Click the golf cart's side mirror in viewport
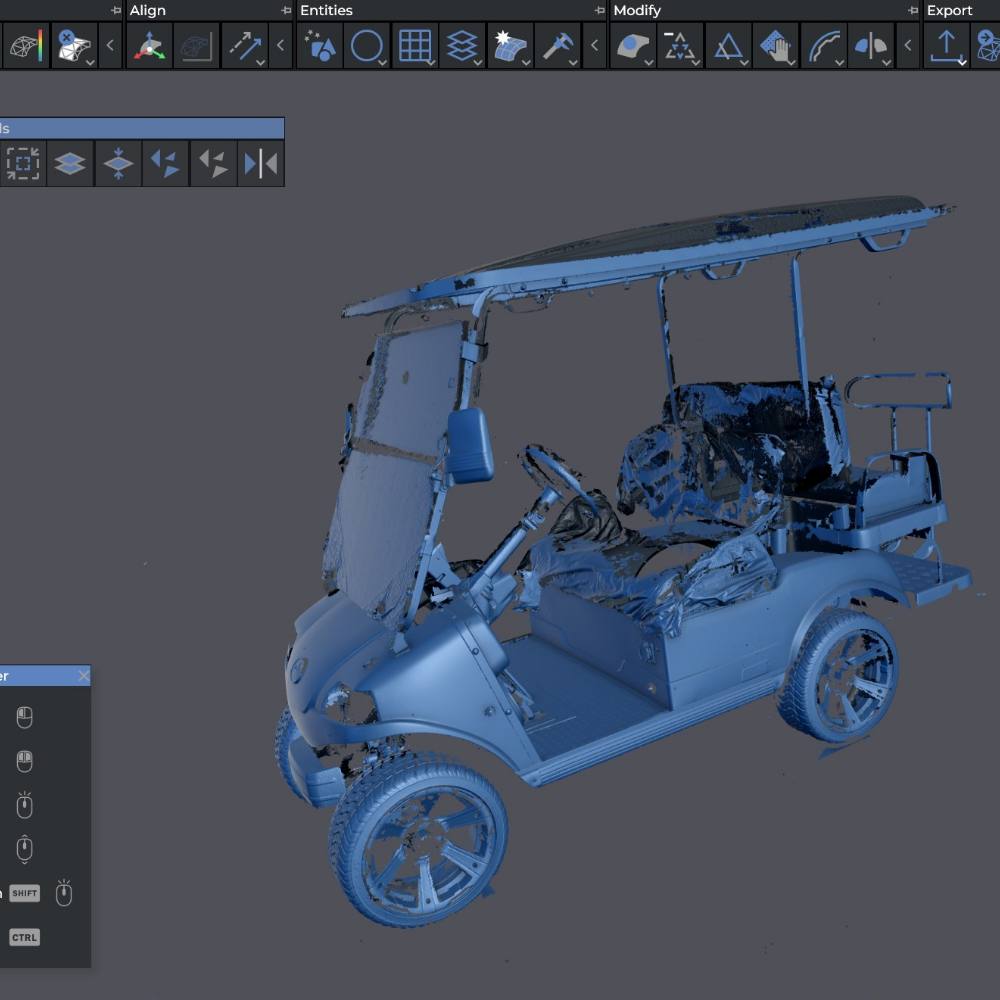This screenshot has height=1000, width=1000. [x=470, y=445]
